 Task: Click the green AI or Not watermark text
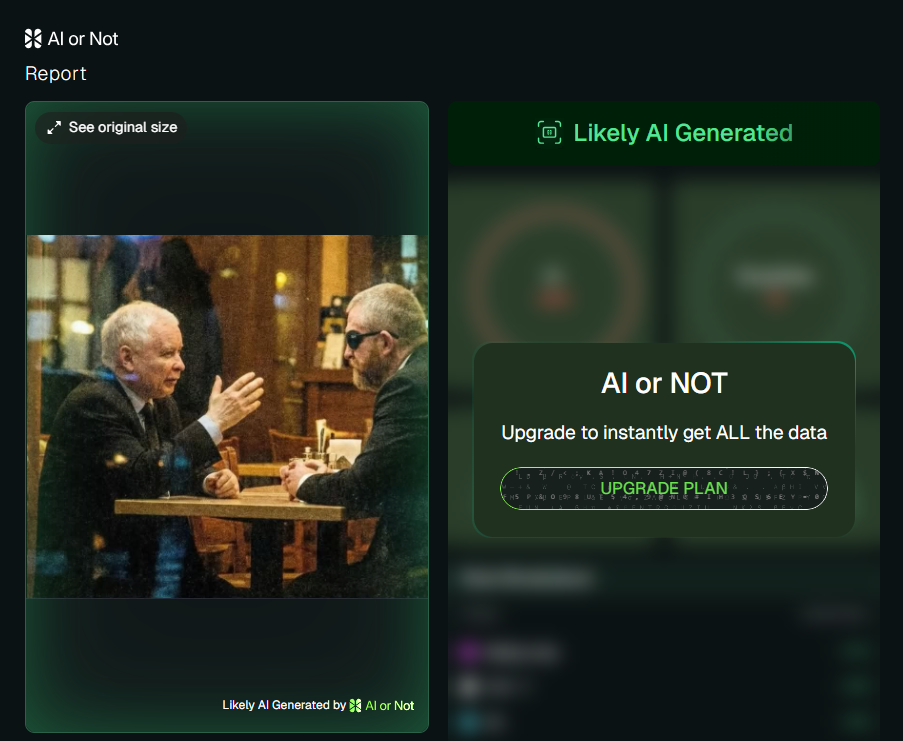390,705
